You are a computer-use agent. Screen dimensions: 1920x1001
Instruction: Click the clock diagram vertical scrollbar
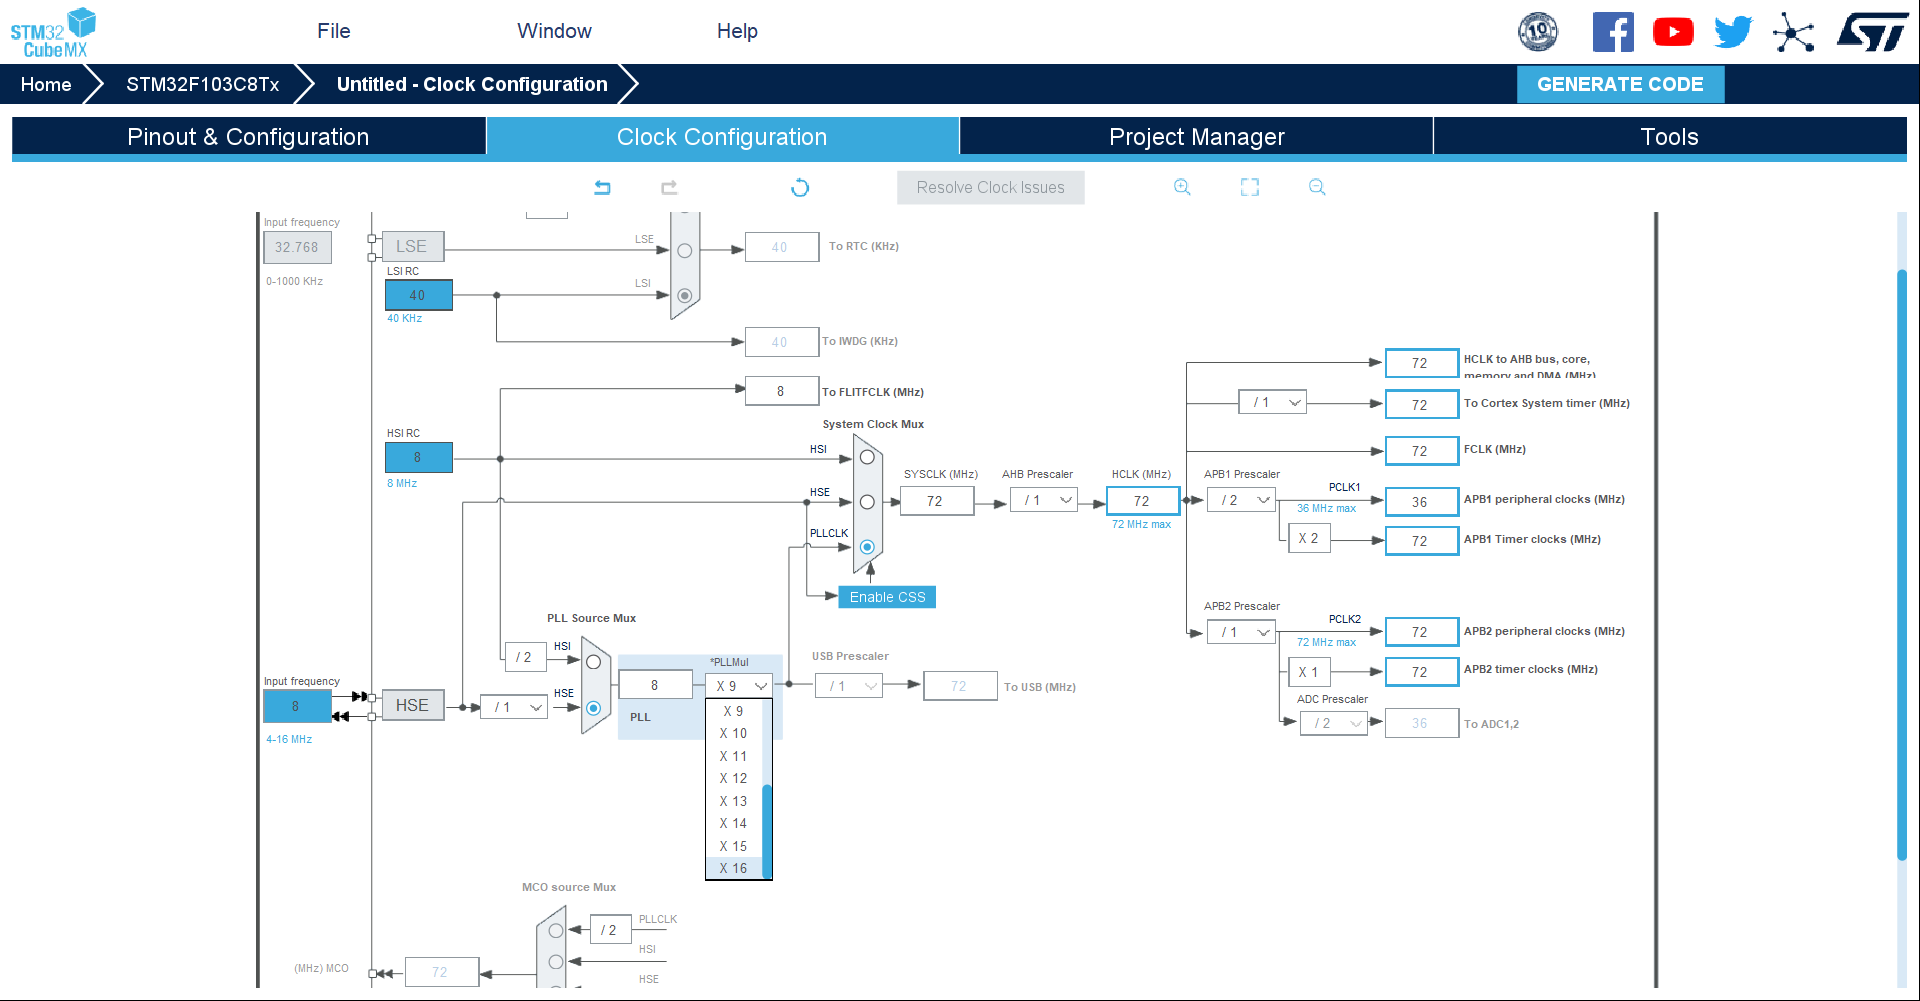(x=1902, y=565)
